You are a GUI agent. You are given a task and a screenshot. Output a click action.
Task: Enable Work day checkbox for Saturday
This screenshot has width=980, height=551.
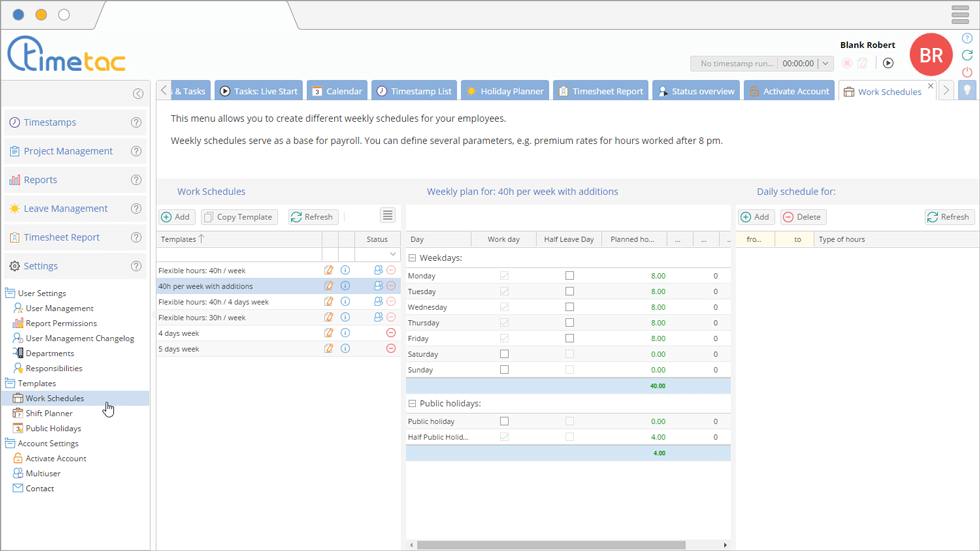click(504, 354)
